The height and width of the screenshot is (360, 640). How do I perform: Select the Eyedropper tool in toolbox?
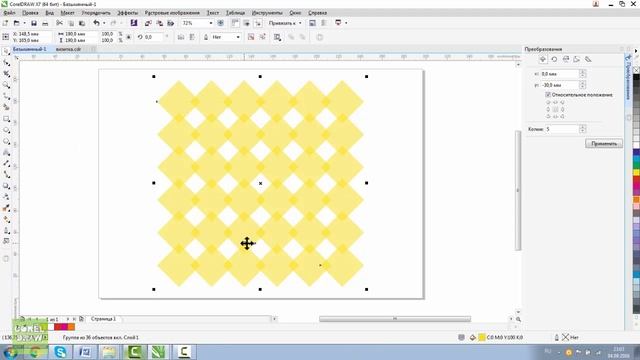point(6,209)
